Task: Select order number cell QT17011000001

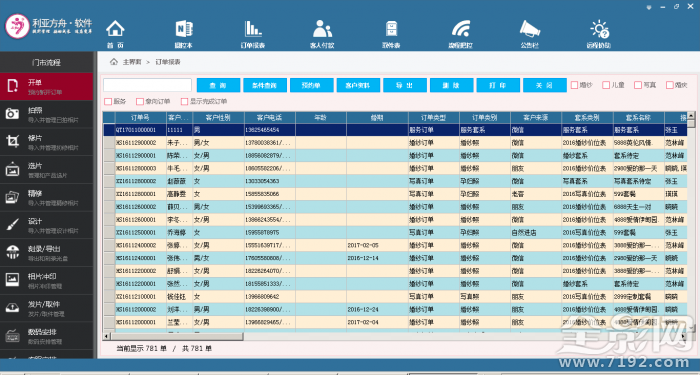Action: [141, 130]
